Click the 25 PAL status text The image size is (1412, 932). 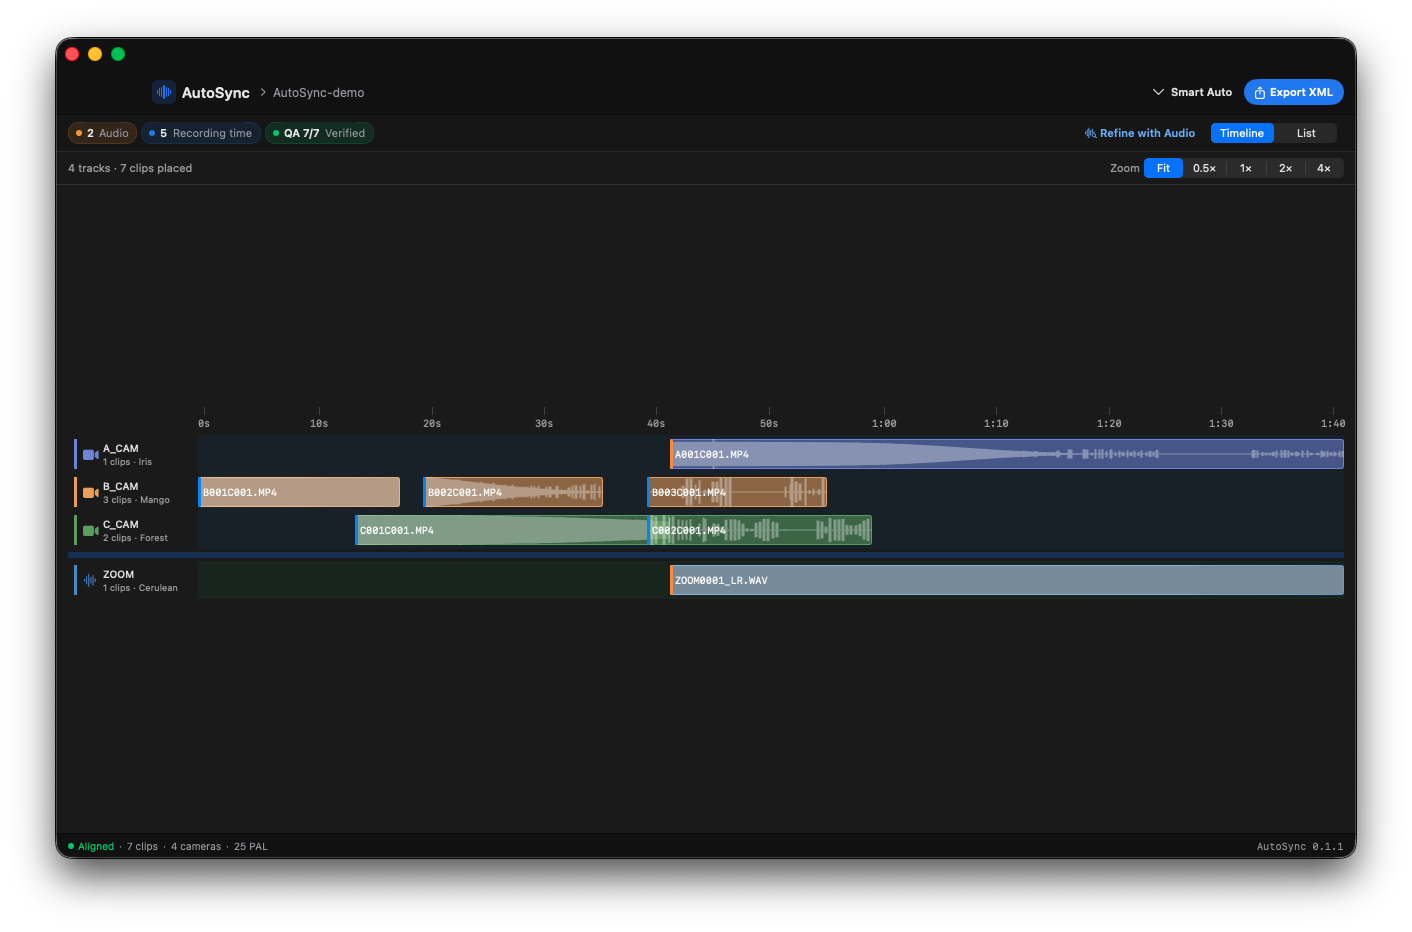[251, 846]
